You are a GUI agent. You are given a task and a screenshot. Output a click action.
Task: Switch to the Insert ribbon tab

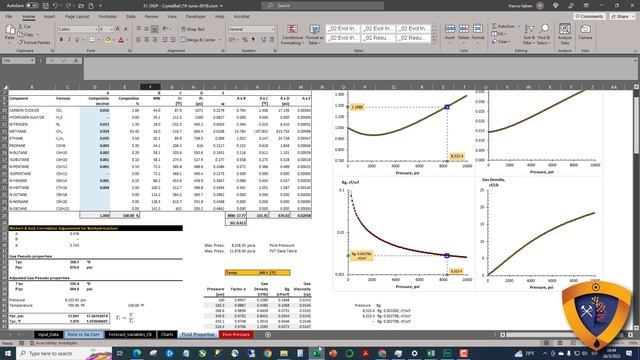(x=49, y=16)
